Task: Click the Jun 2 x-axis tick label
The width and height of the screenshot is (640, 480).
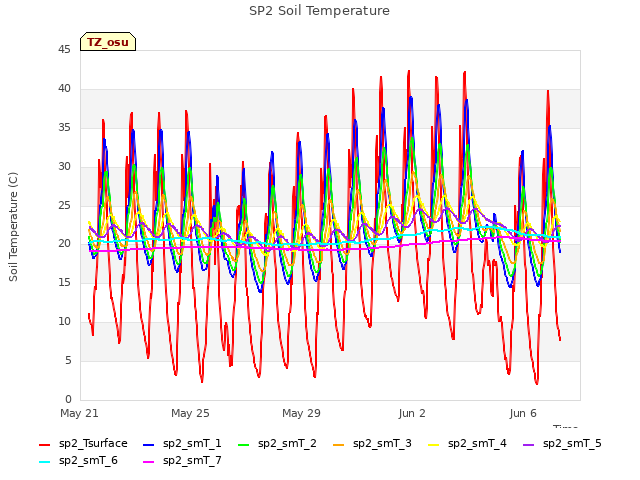Action: [412, 413]
